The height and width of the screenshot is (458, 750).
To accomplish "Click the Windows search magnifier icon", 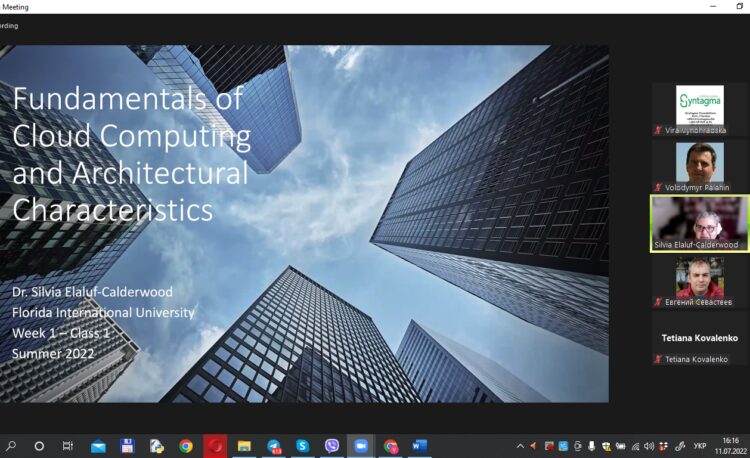I will pyautogui.click(x=11, y=446).
